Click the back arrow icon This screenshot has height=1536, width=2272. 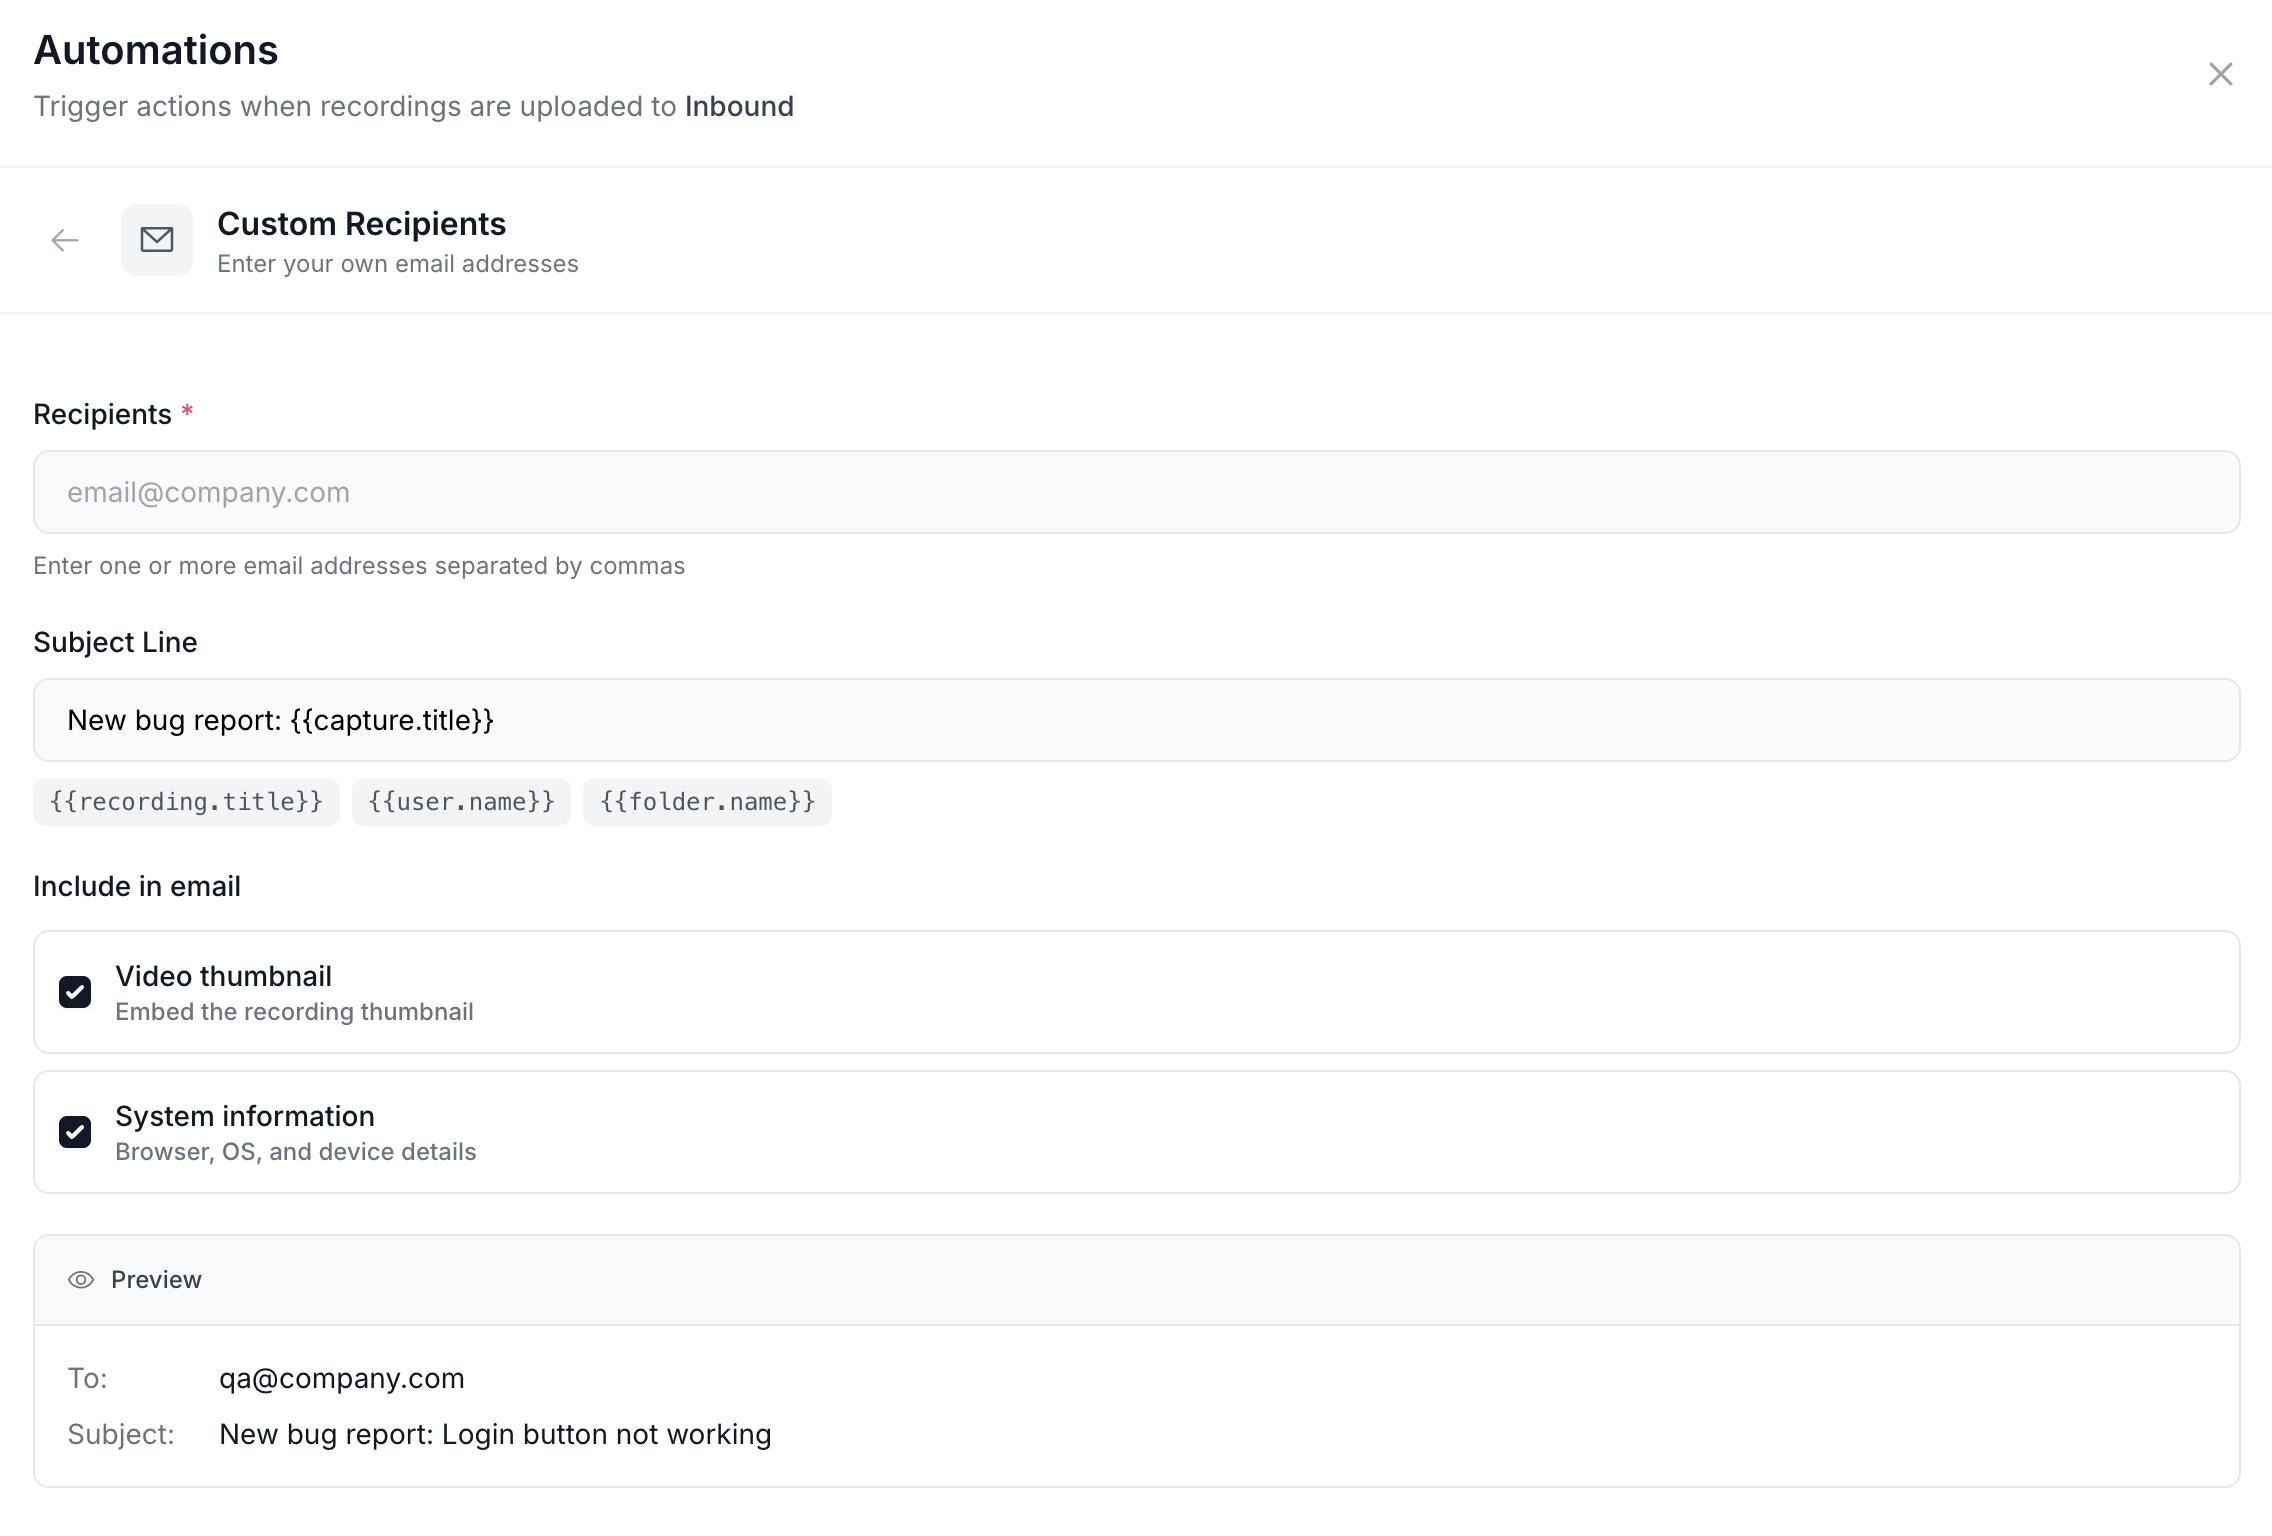point(65,240)
